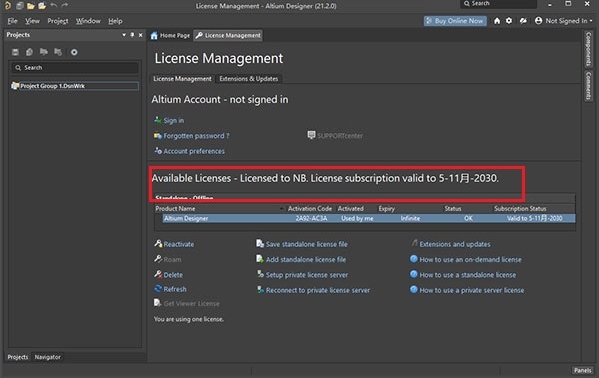Viewport: 599px width, 378px height.
Task: Click fourth icon in Projects panel toolbar
Action: [x=58, y=52]
